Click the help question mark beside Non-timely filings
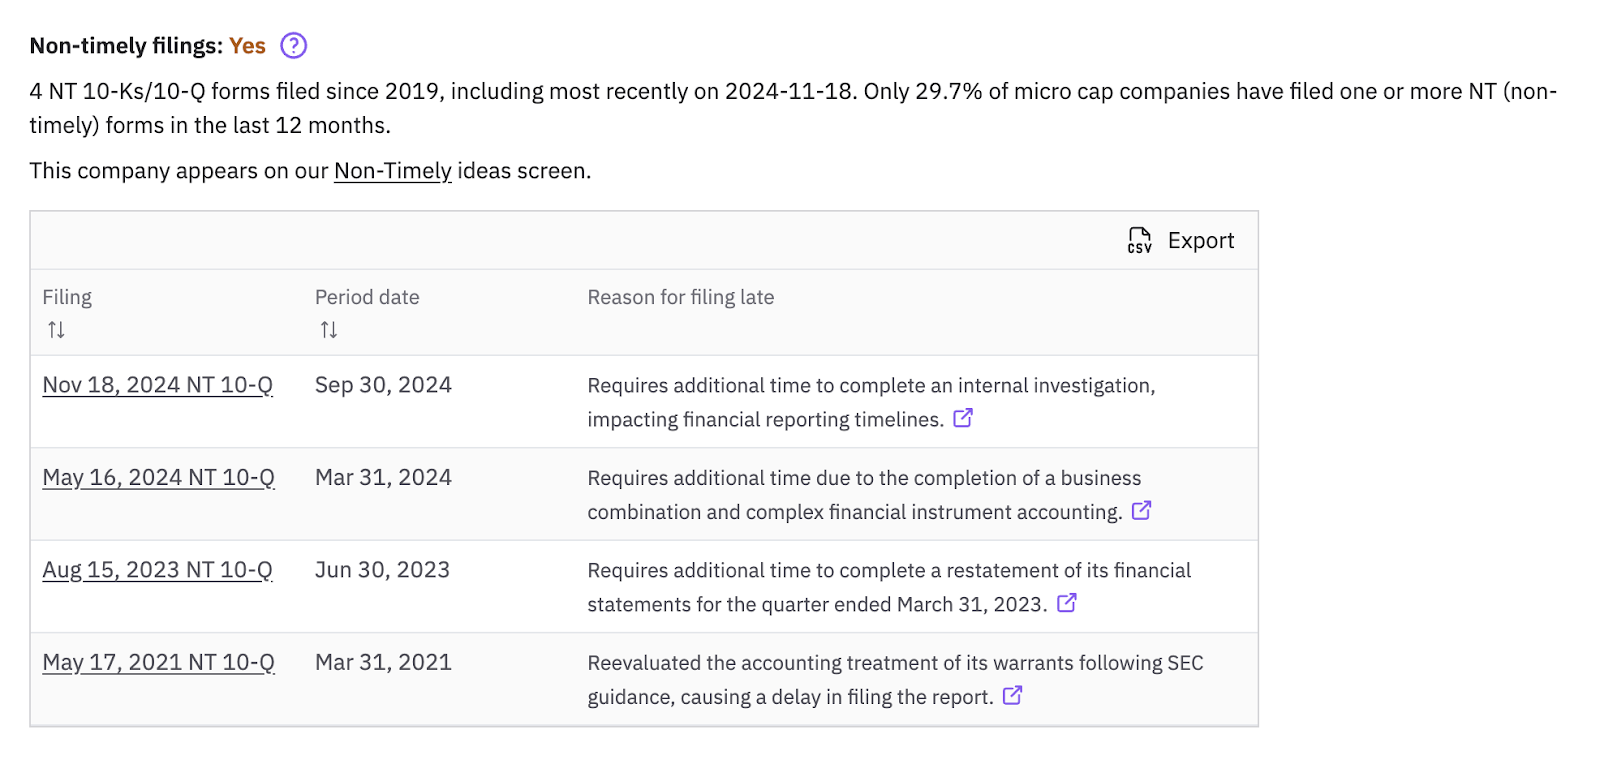Screen dimensions: 1600x764 point(293,46)
